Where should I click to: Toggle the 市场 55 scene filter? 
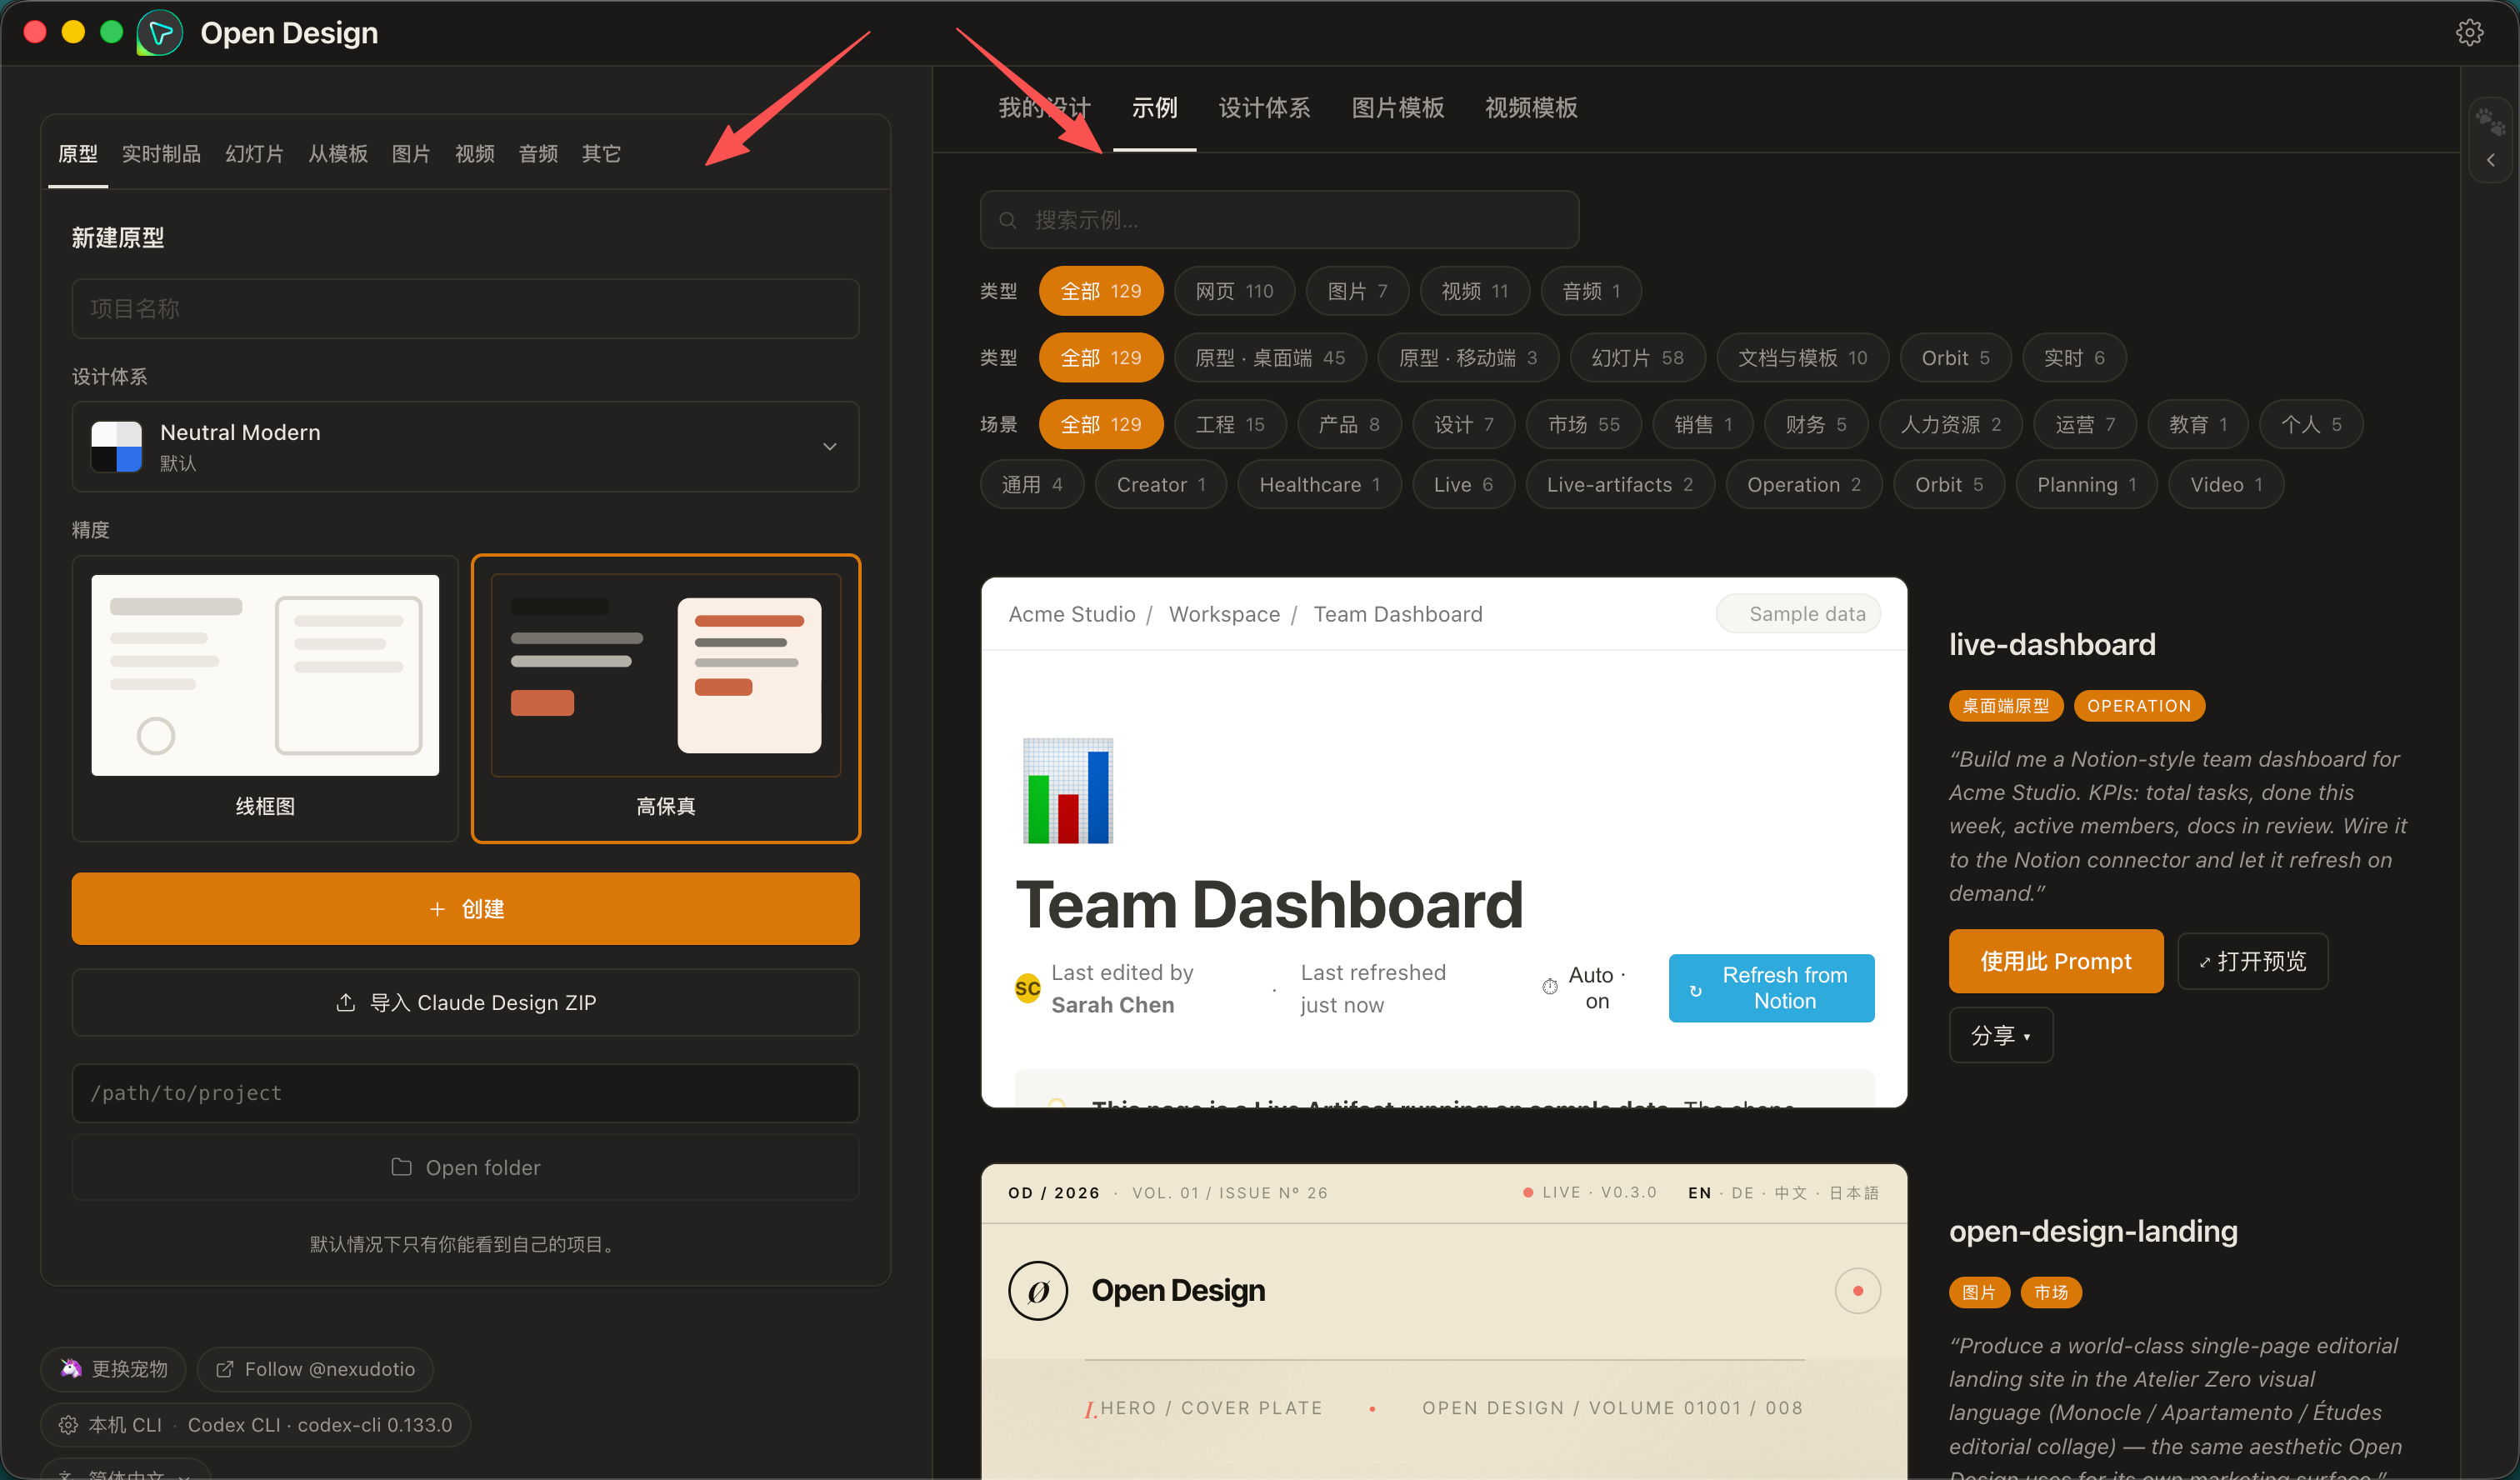click(1584, 424)
